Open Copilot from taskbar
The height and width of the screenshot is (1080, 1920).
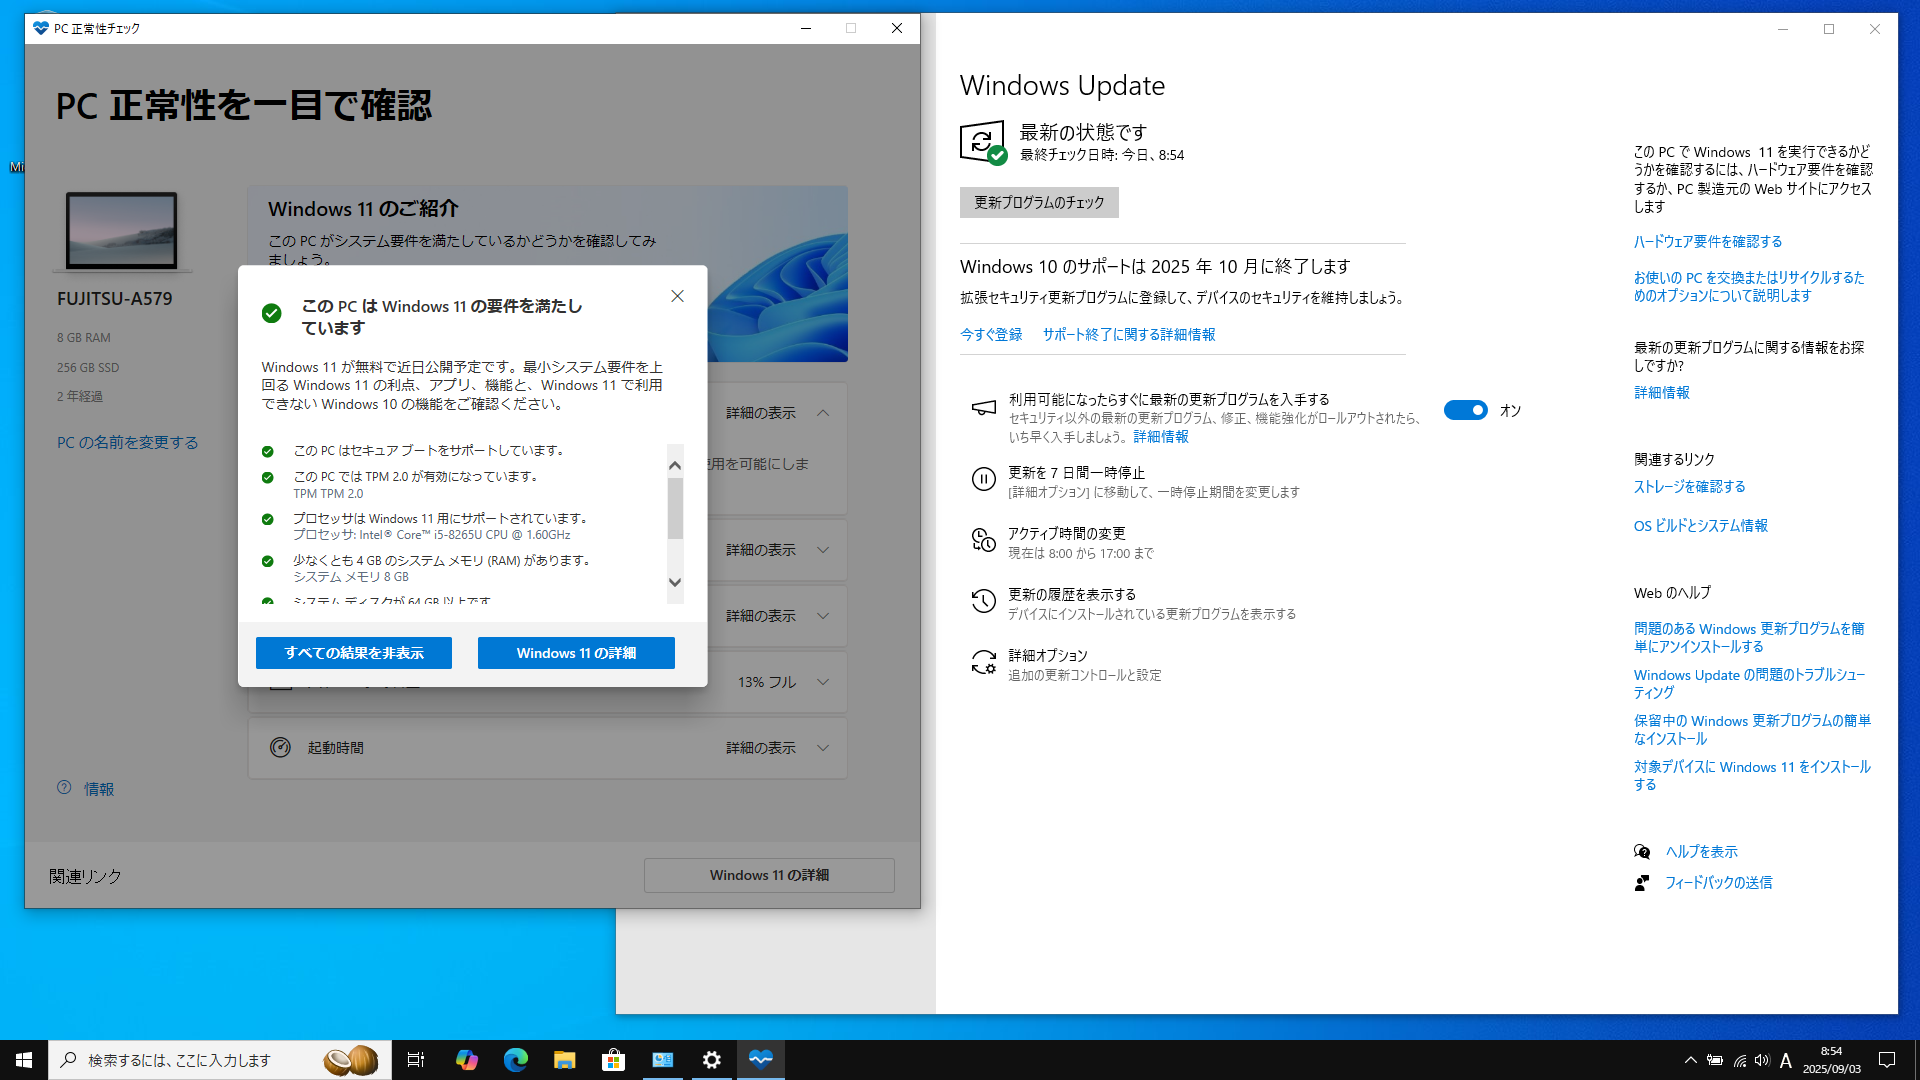point(466,1060)
